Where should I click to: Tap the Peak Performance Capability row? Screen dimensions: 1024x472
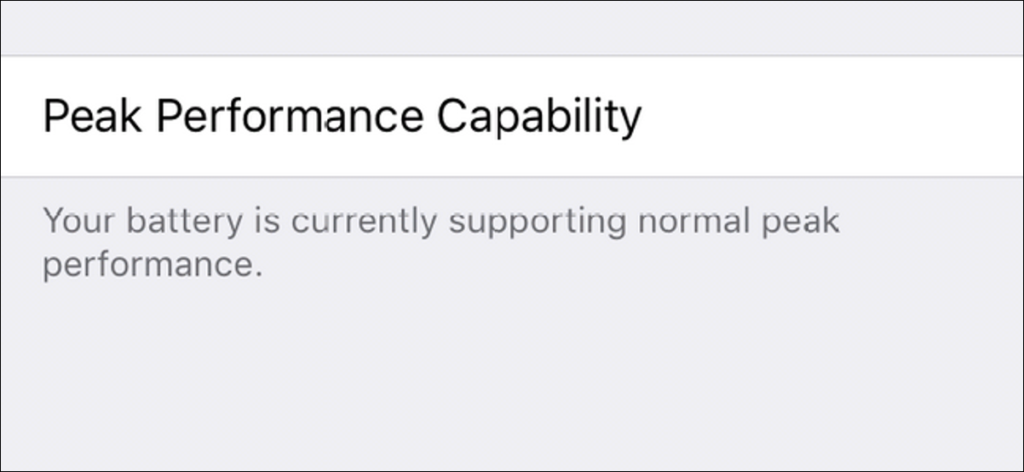coord(512,117)
